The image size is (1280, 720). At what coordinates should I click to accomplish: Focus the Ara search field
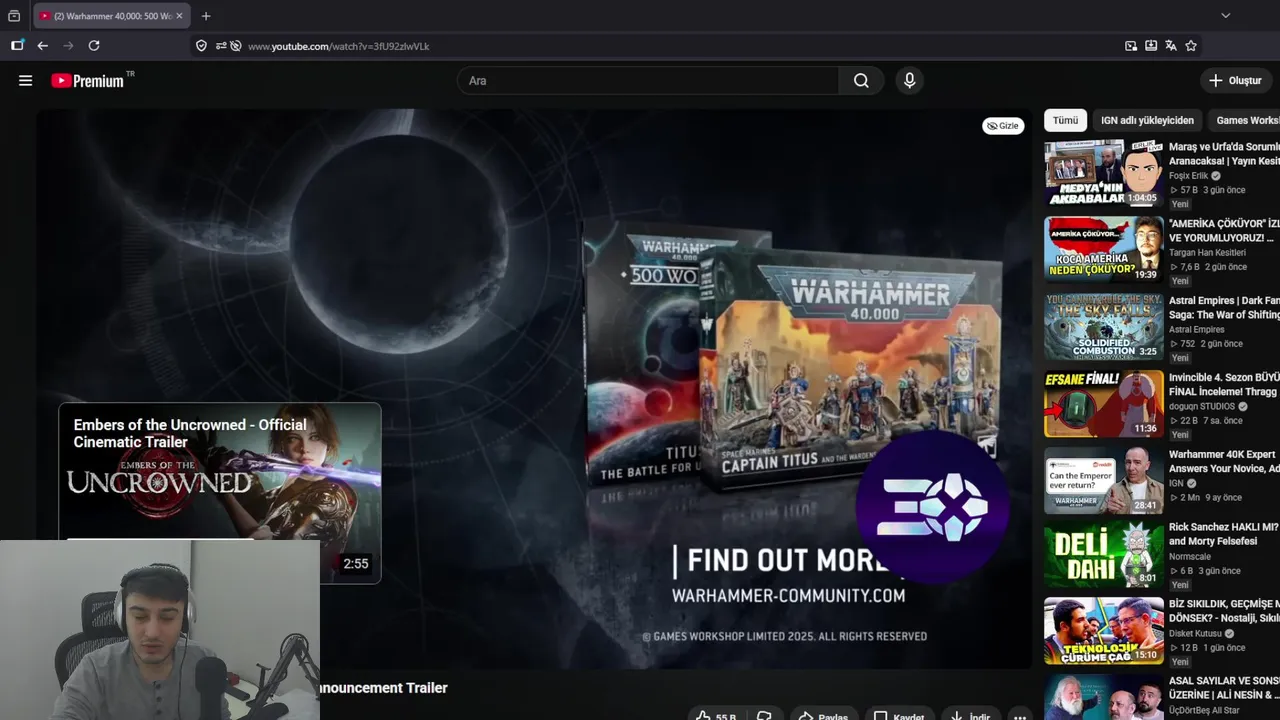tap(648, 81)
